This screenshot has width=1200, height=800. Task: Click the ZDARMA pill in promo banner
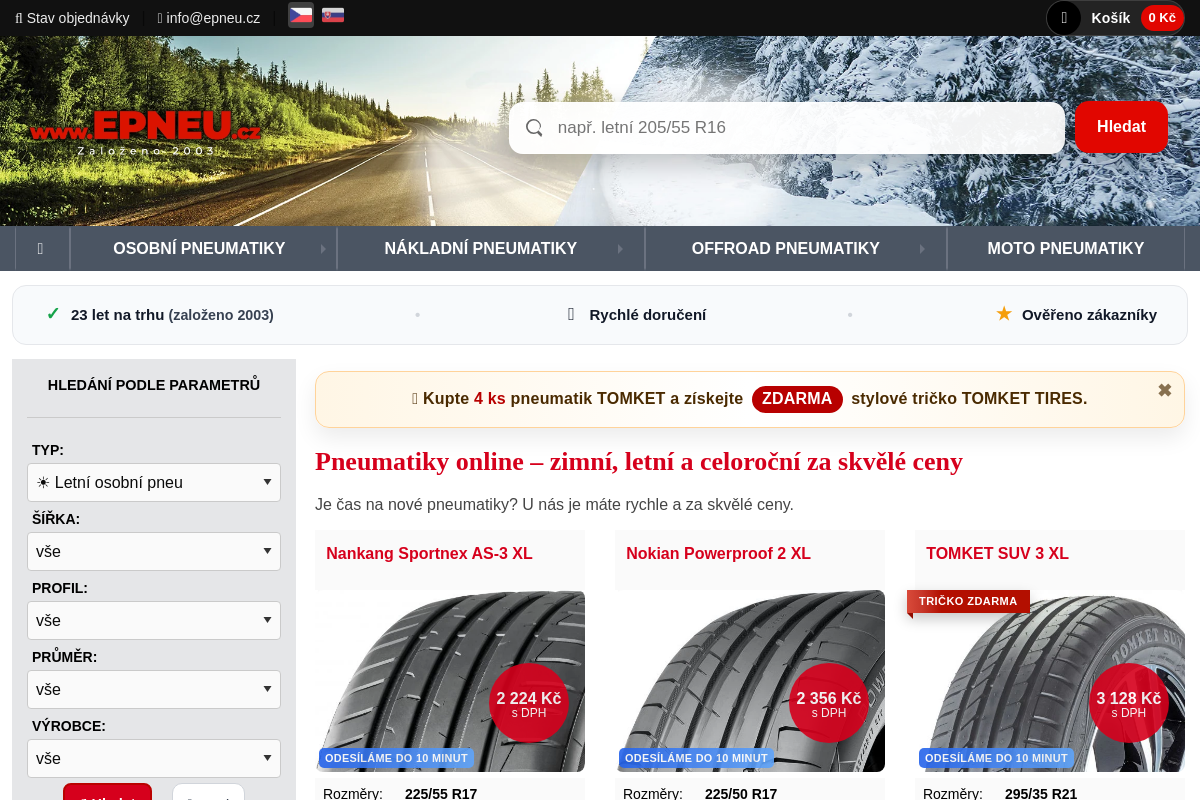[797, 398]
